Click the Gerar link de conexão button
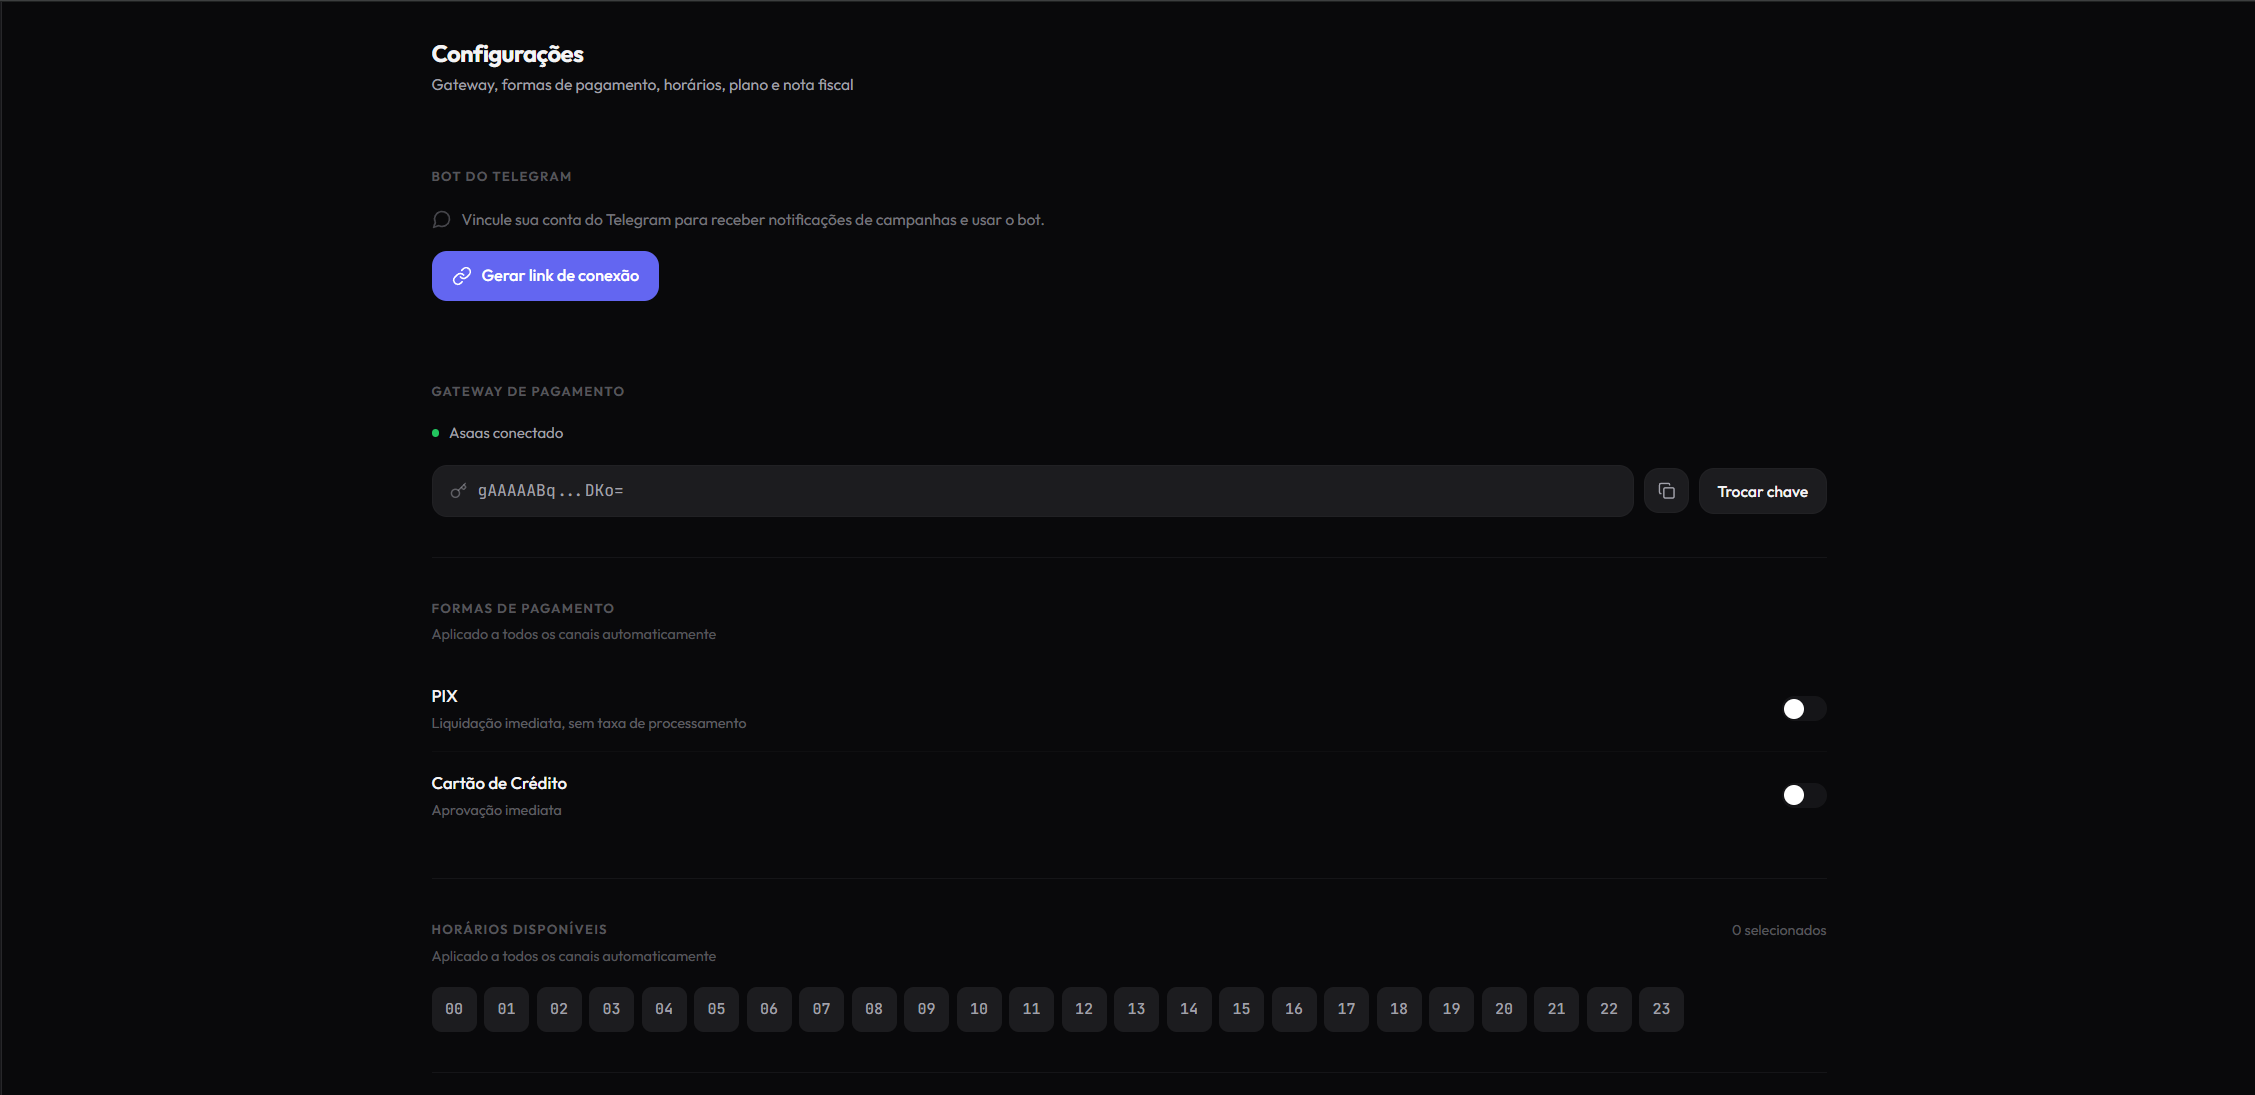The width and height of the screenshot is (2255, 1095). [x=545, y=276]
